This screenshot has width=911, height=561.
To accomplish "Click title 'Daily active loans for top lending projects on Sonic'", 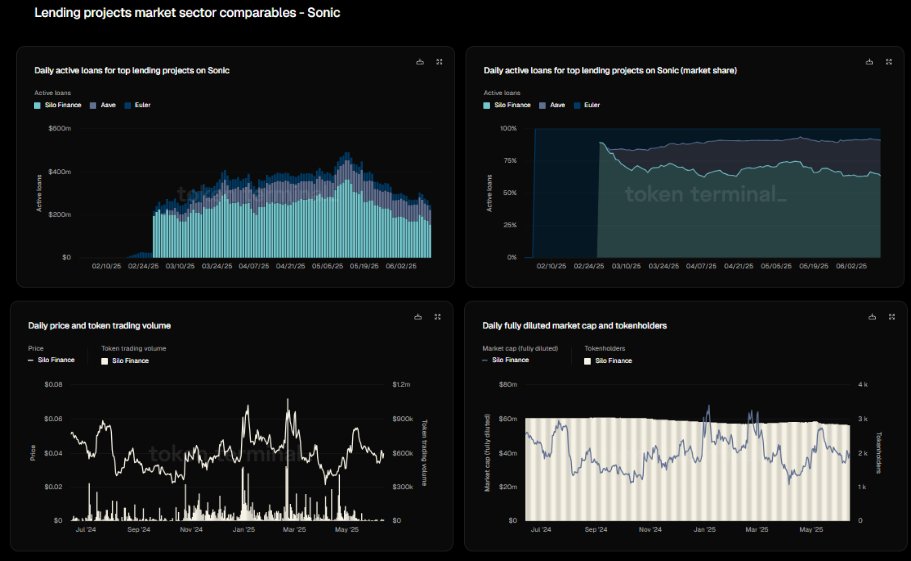I will coord(132,70).
